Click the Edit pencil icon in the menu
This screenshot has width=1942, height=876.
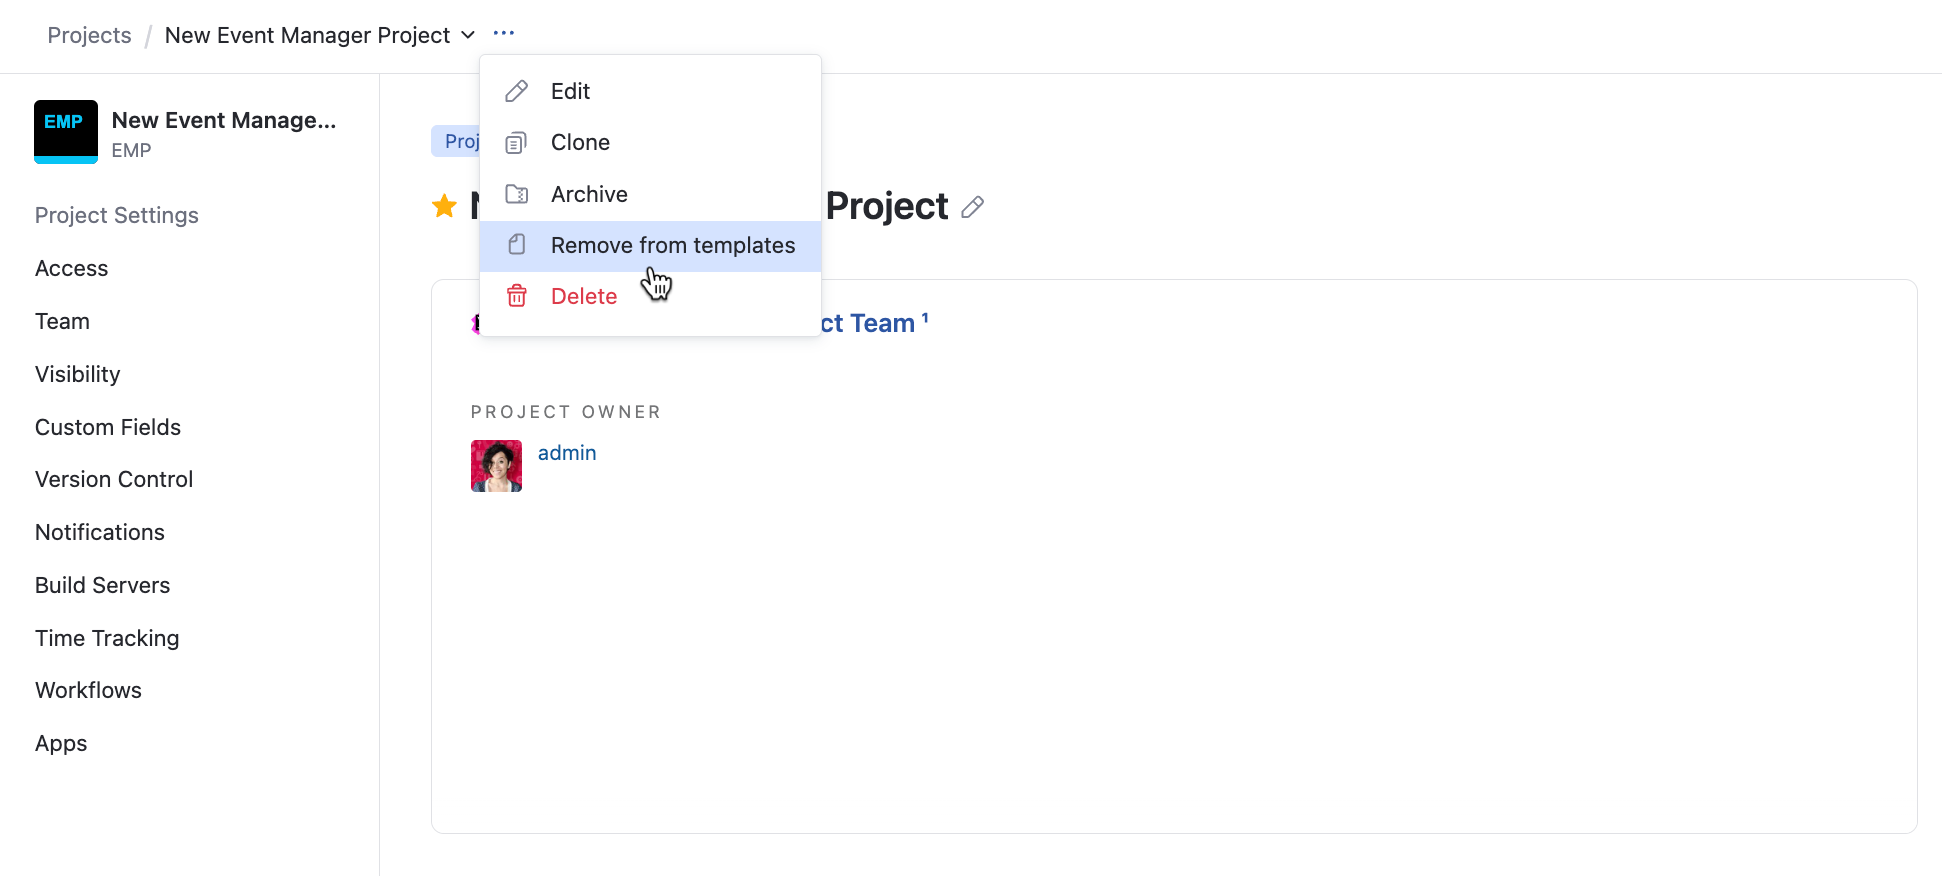coord(516,90)
